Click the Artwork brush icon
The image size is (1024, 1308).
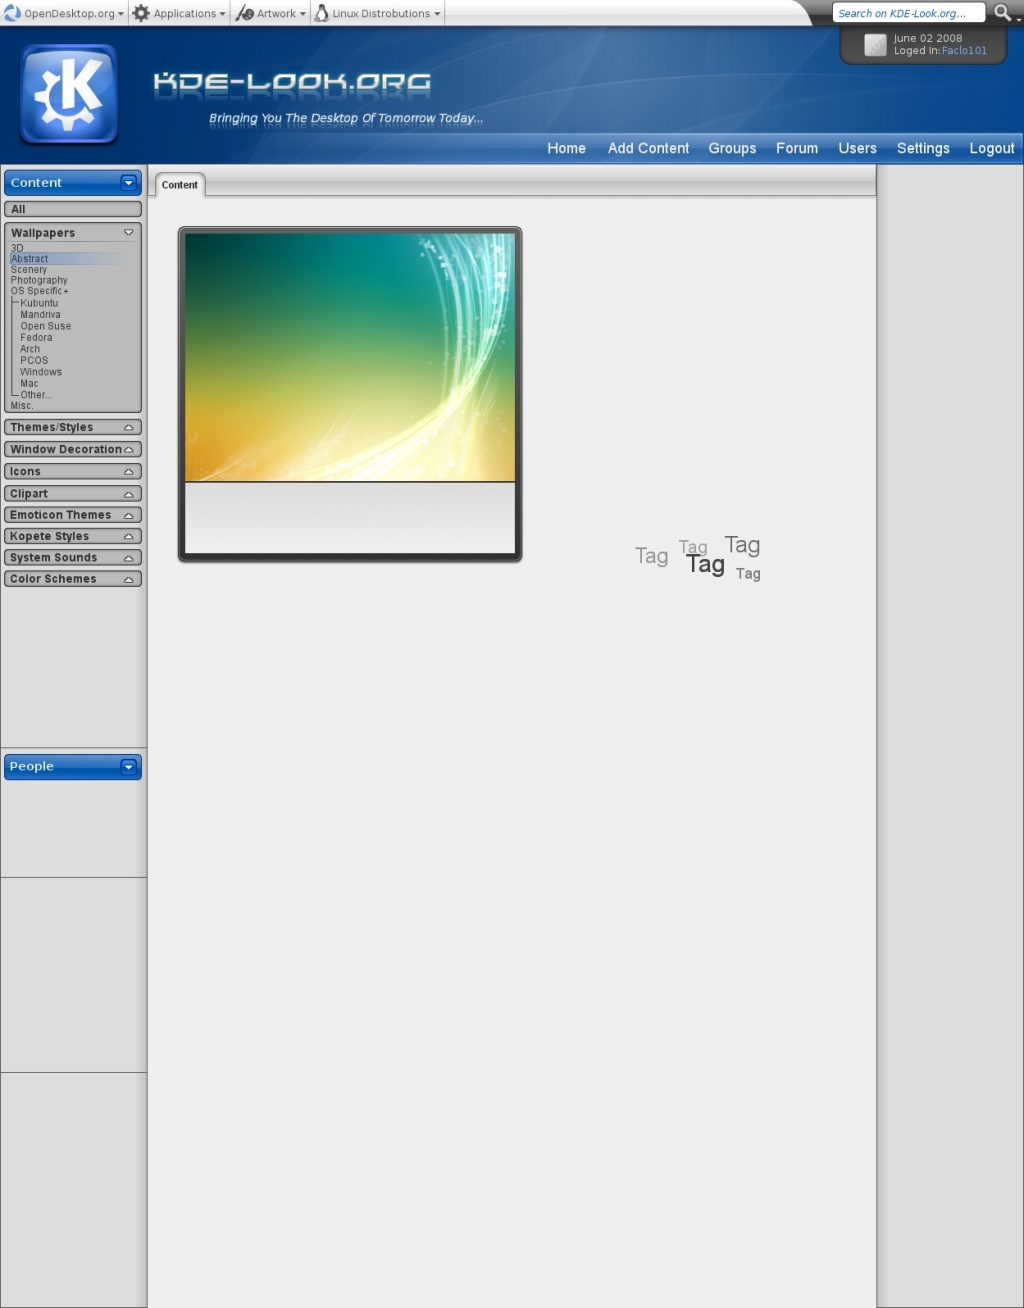point(245,13)
